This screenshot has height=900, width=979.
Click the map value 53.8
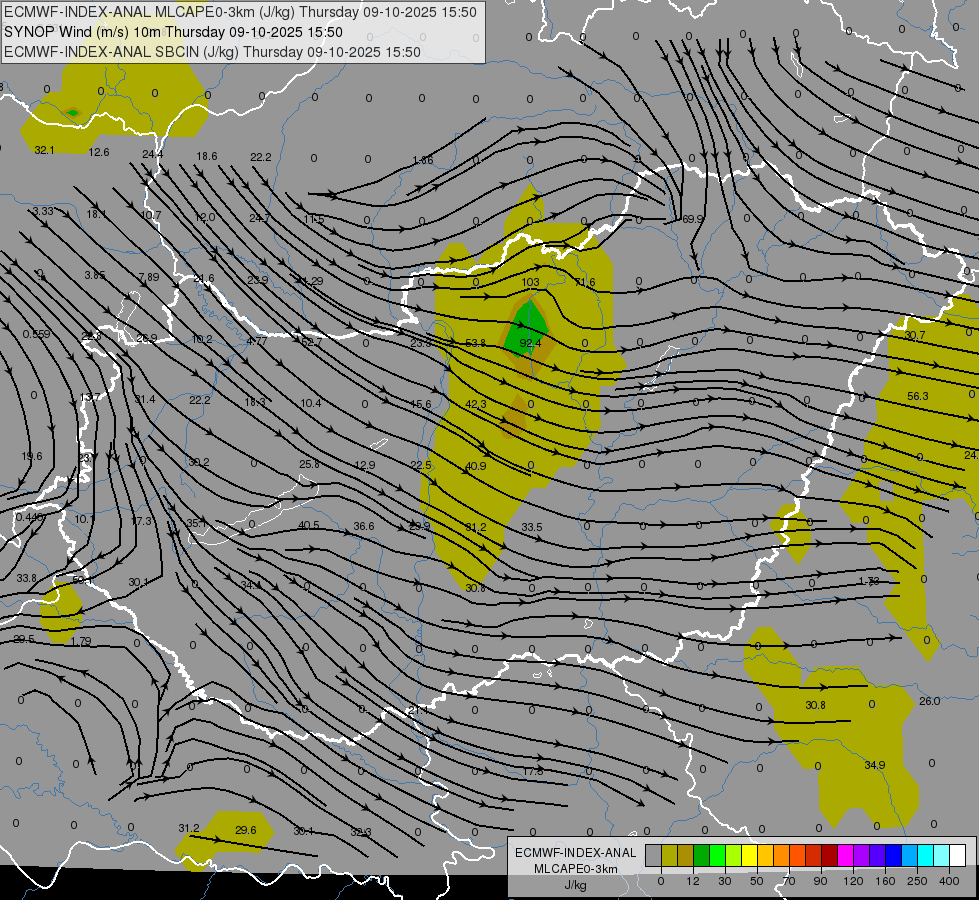(476, 343)
